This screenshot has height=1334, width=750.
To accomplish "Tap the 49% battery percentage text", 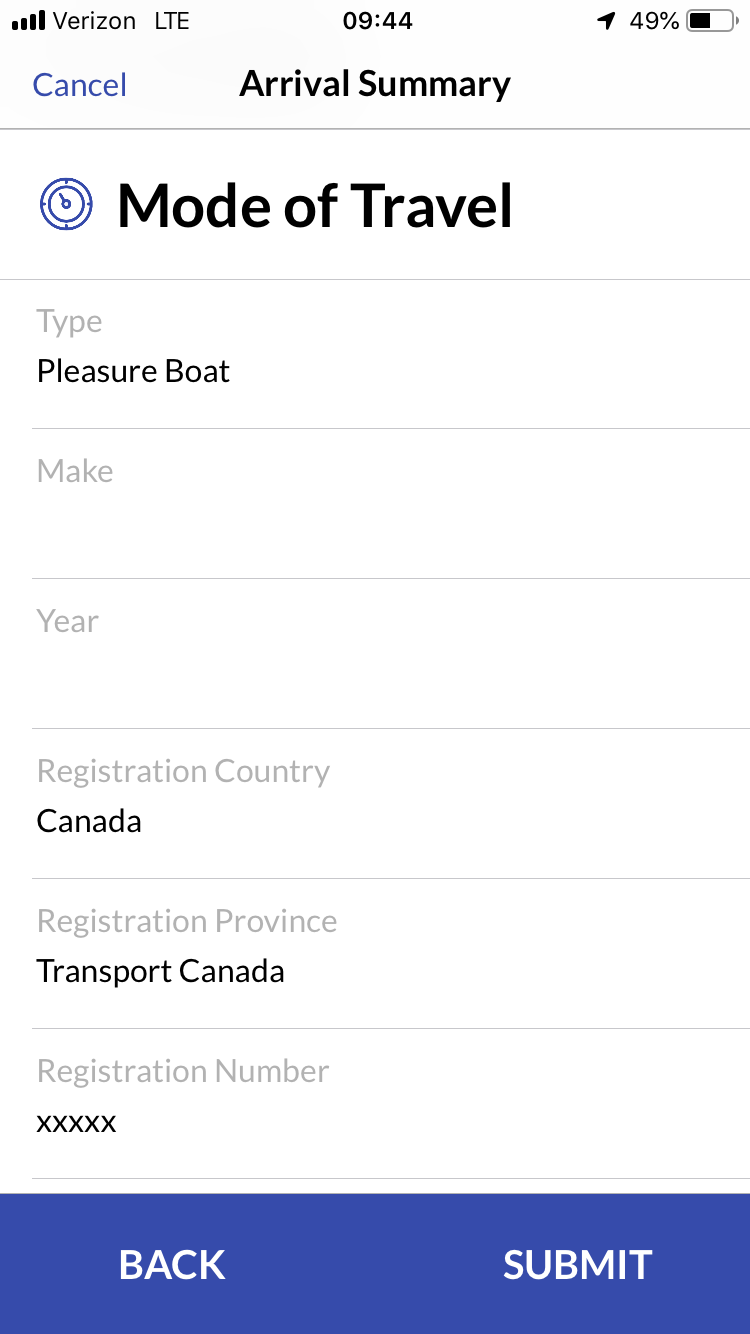I will (654, 21).
